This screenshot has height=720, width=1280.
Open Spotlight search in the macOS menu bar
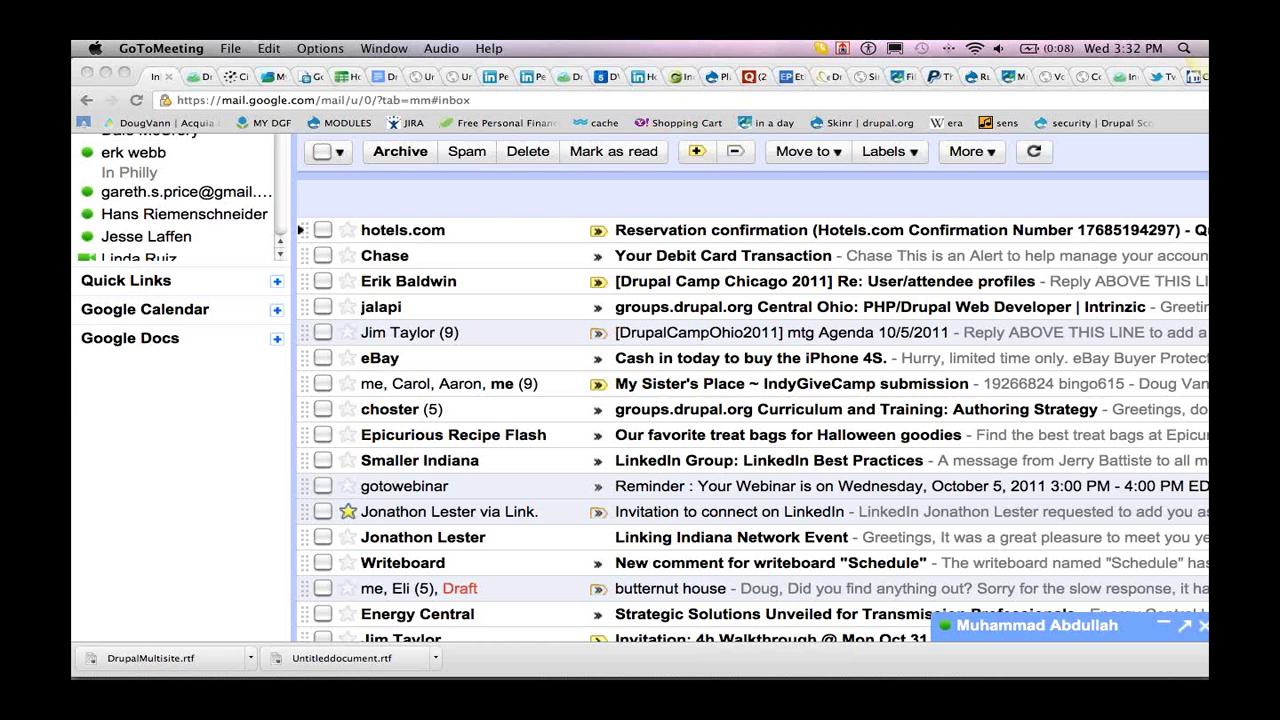coord(1184,48)
